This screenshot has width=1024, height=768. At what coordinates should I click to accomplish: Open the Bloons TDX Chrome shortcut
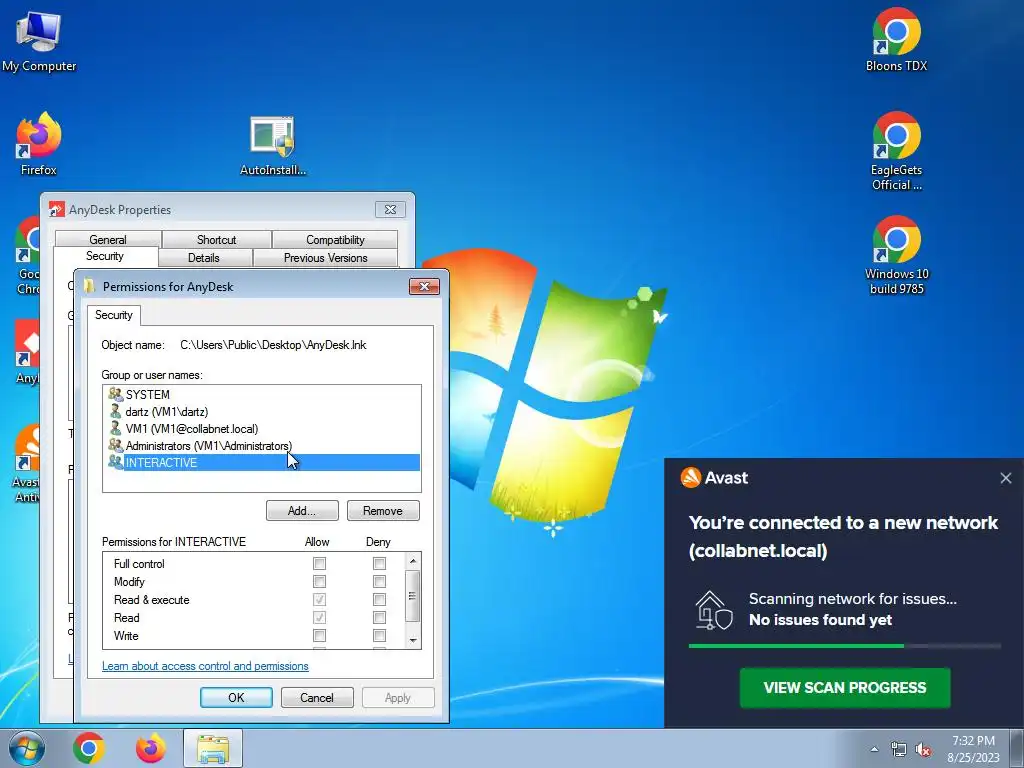tap(896, 39)
